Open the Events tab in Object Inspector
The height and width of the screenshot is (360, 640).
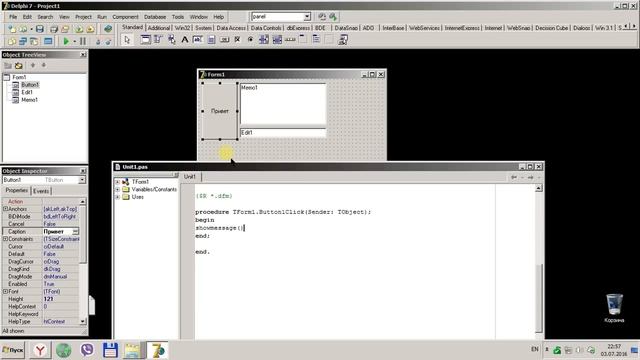pos(41,191)
